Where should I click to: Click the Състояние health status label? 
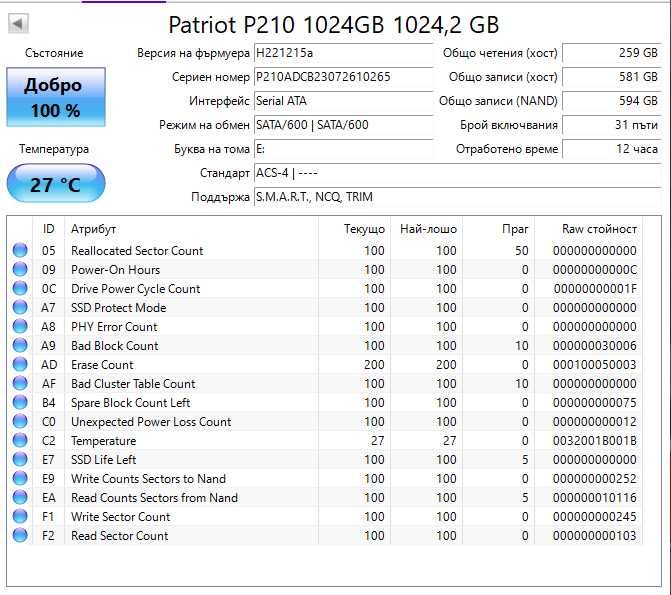point(54,53)
